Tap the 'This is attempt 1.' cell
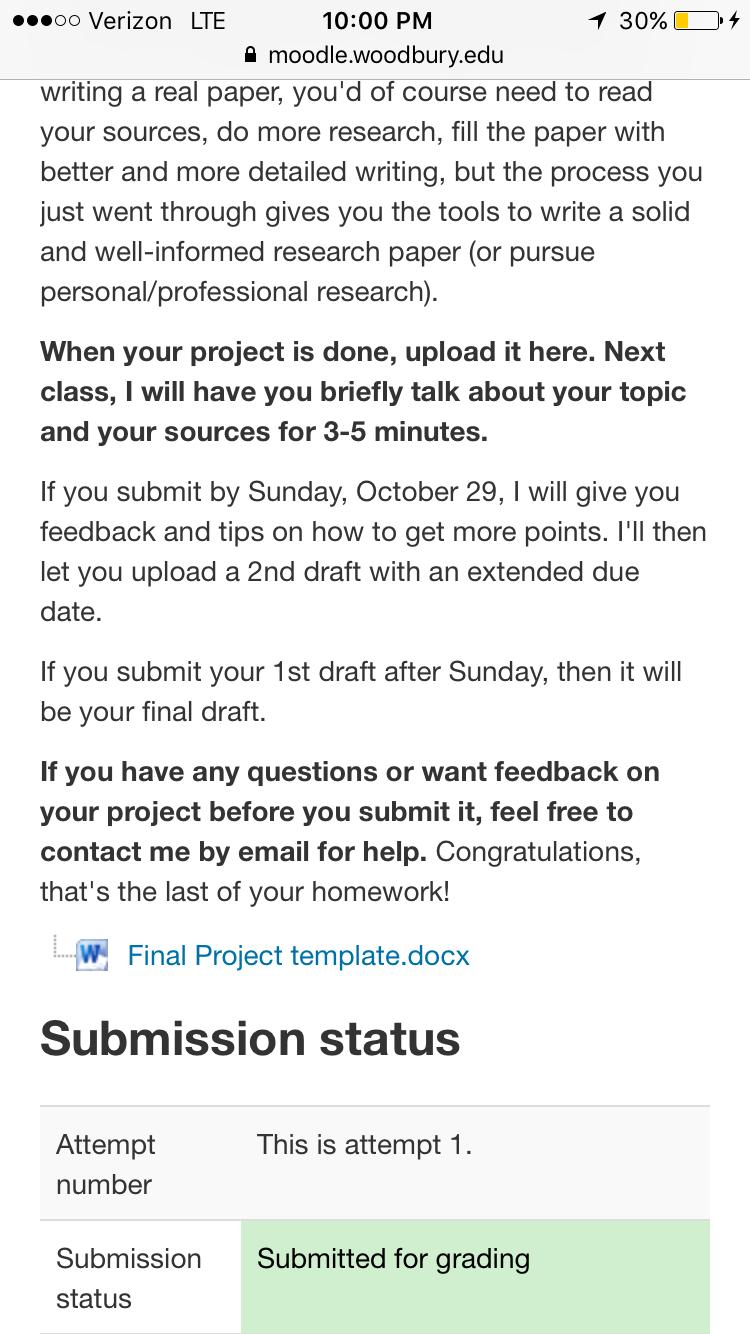Image resolution: width=750 pixels, height=1334 pixels. (x=475, y=1163)
